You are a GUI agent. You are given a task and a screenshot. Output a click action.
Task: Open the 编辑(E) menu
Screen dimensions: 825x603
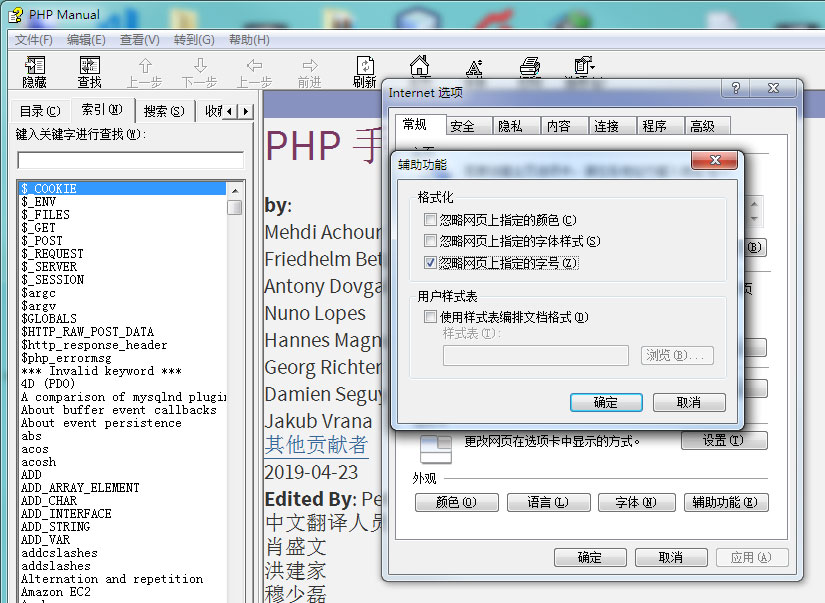tap(86, 40)
